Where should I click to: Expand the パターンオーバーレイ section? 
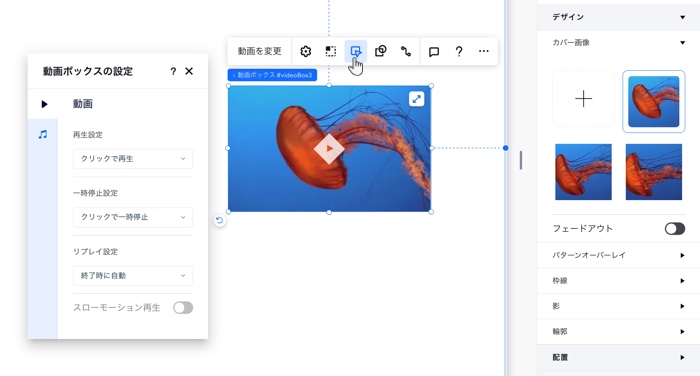[x=619, y=255]
